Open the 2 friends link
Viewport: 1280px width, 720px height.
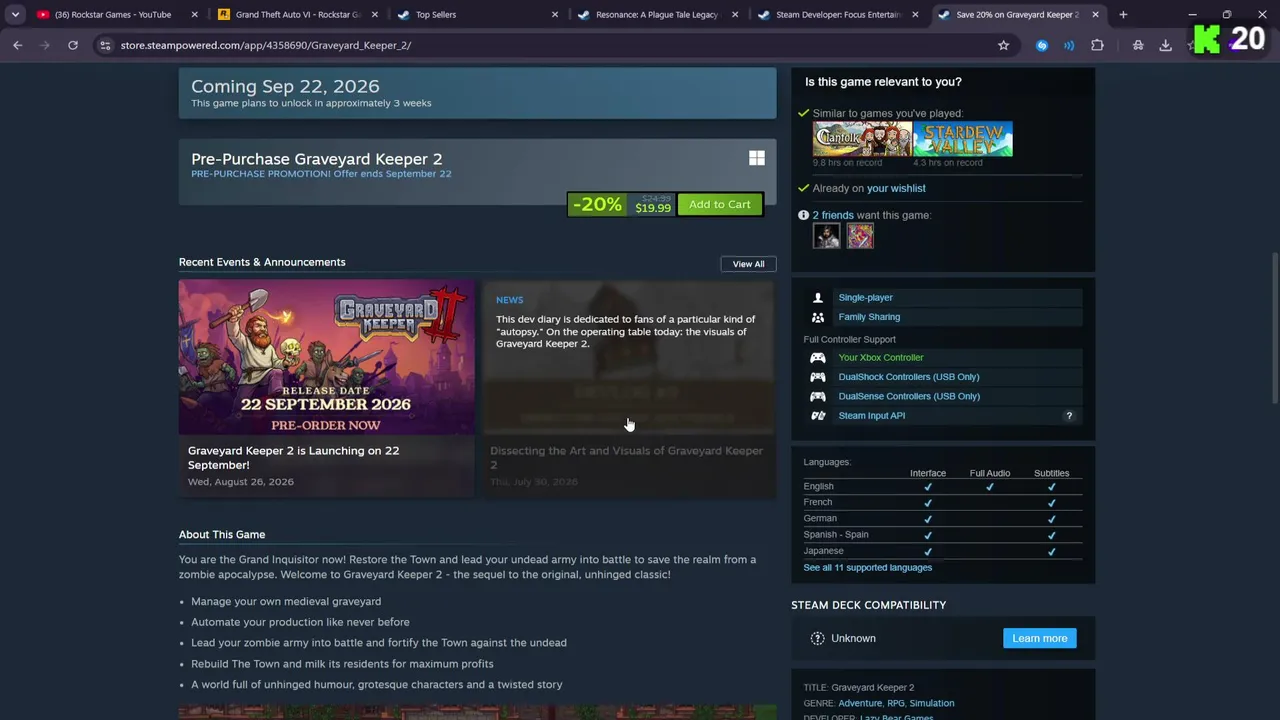[833, 215]
